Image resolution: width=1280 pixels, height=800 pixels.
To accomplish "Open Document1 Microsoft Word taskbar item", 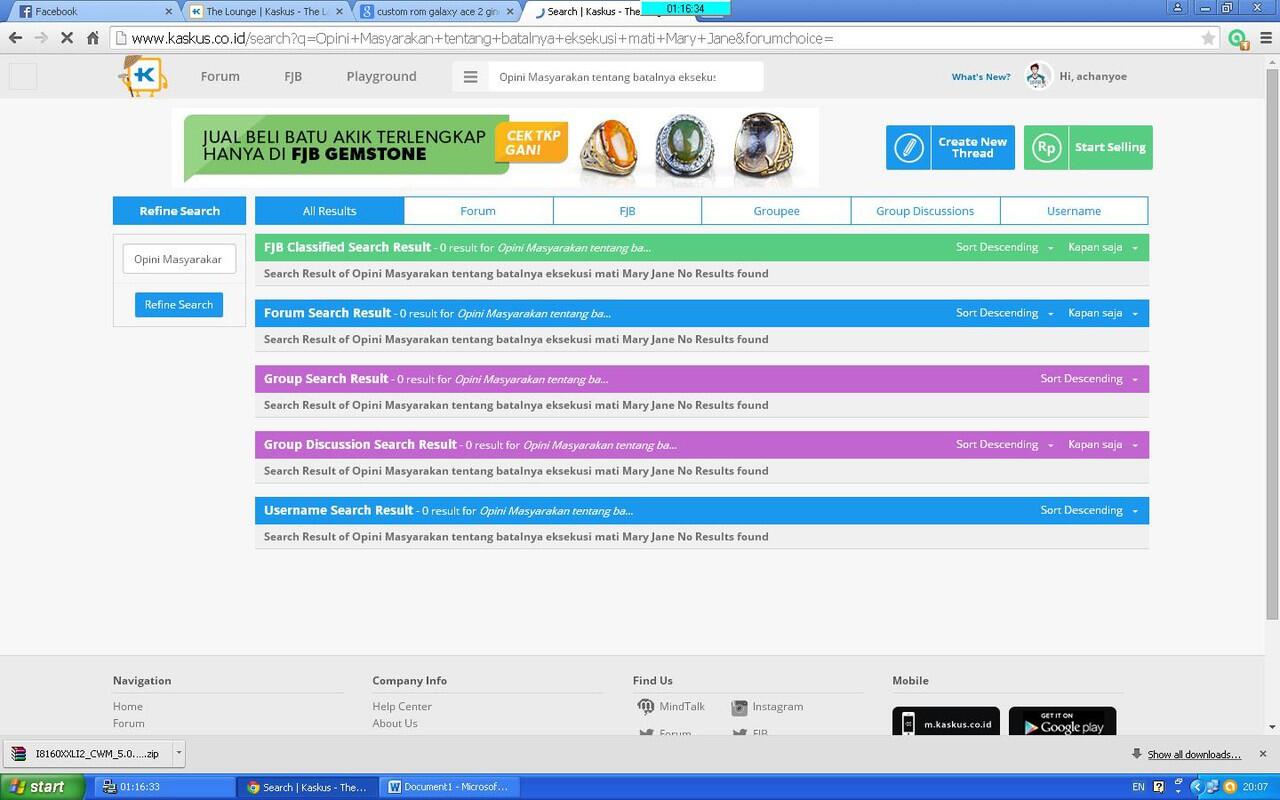I will pos(449,787).
